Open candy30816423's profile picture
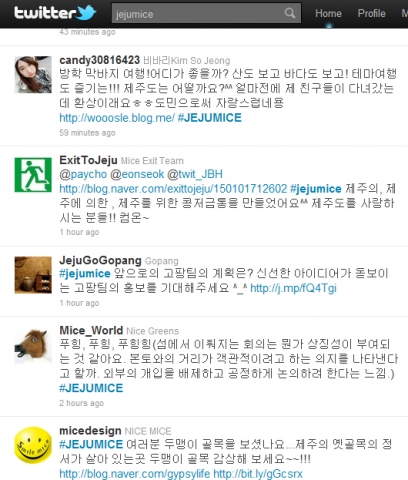Viewport: 408px width, 480px height. coord(33,74)
